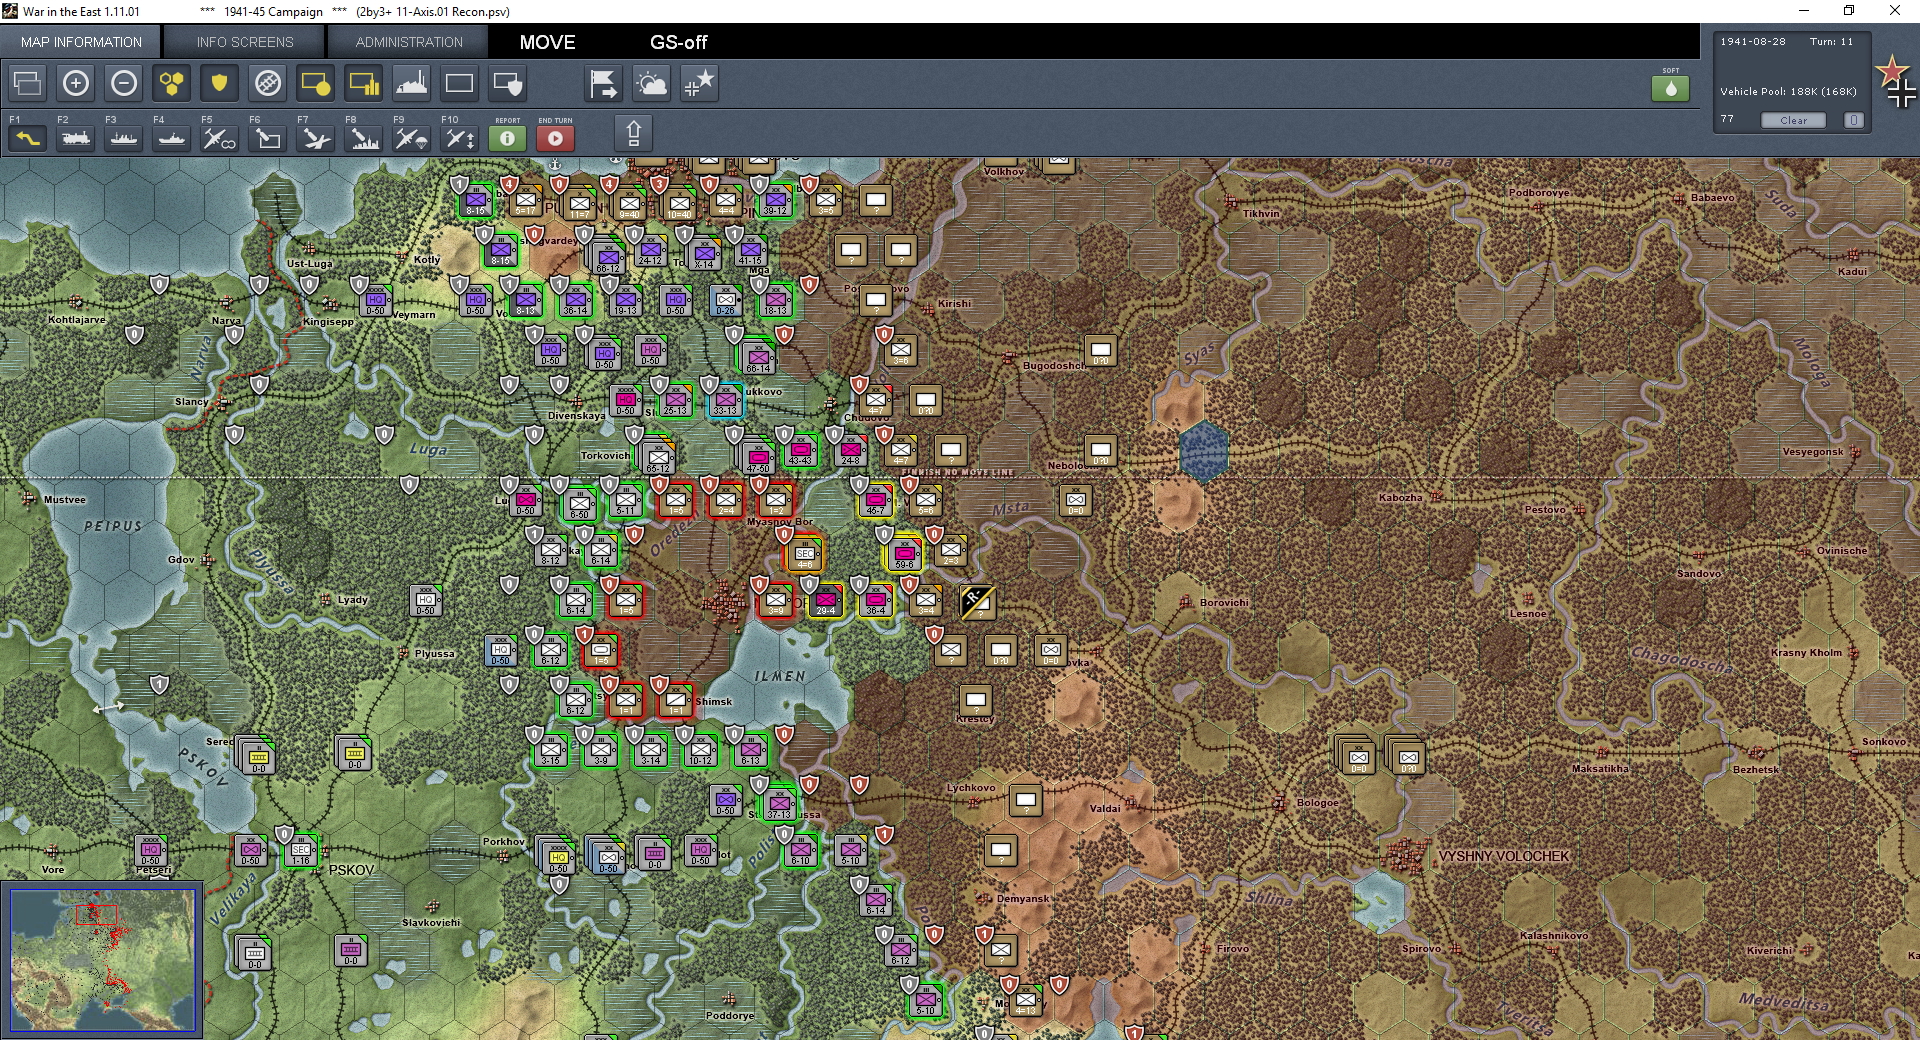1920x1040 pixels.
Task: Toggle the unit counter with bar chart icon
Action: pyautogui.click(x=364, y=84)
